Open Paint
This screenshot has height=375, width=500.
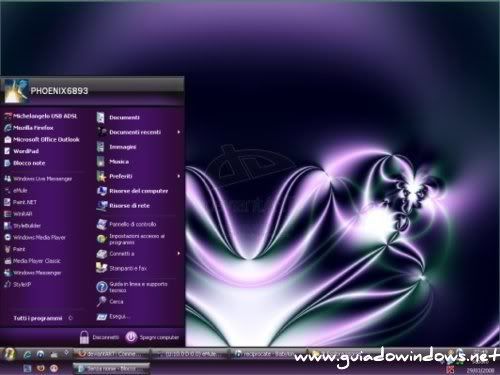click(x=15, y=249)
